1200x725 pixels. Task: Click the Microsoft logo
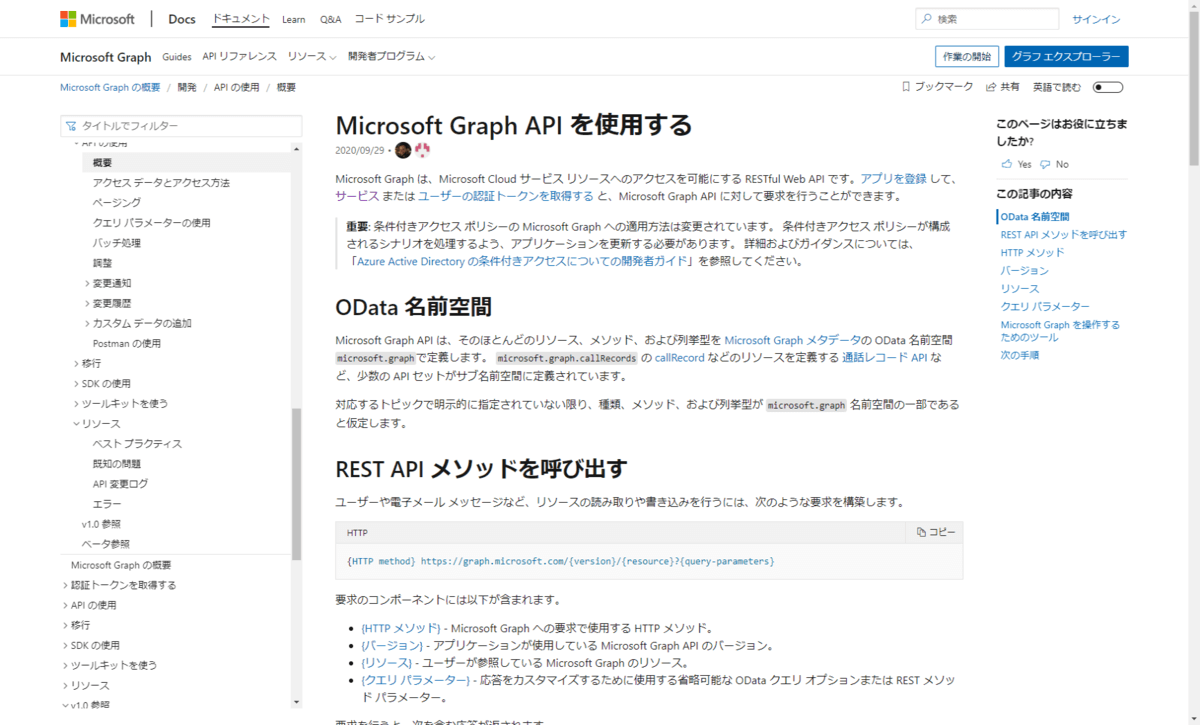pyautogui.click(x=97, y=19)
